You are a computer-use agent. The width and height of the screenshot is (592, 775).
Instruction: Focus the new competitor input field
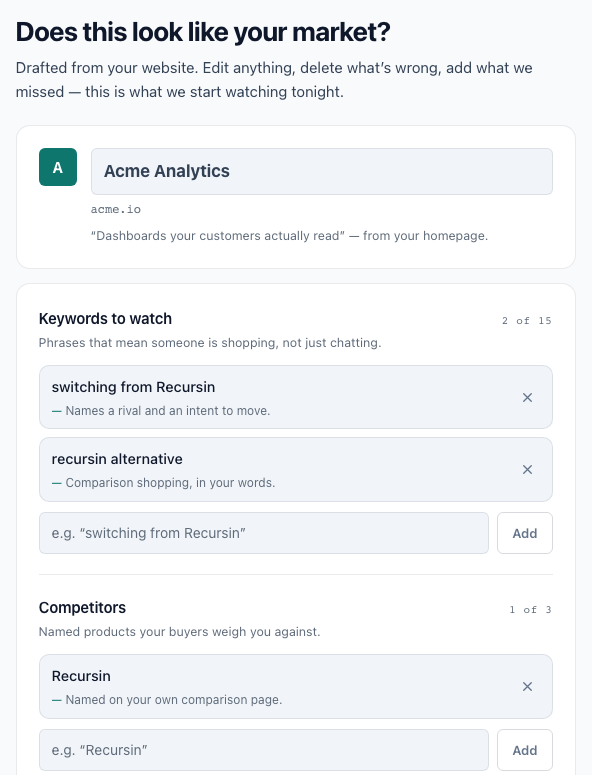tap(264, 750)
